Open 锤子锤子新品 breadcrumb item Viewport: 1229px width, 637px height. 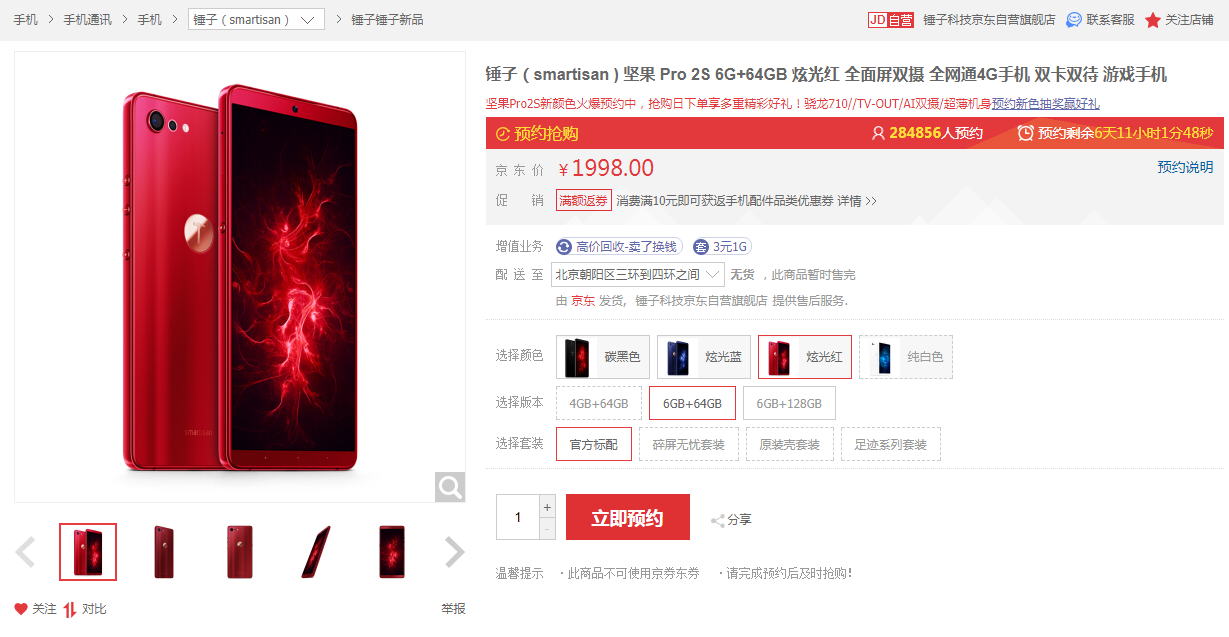coord(387,20)
